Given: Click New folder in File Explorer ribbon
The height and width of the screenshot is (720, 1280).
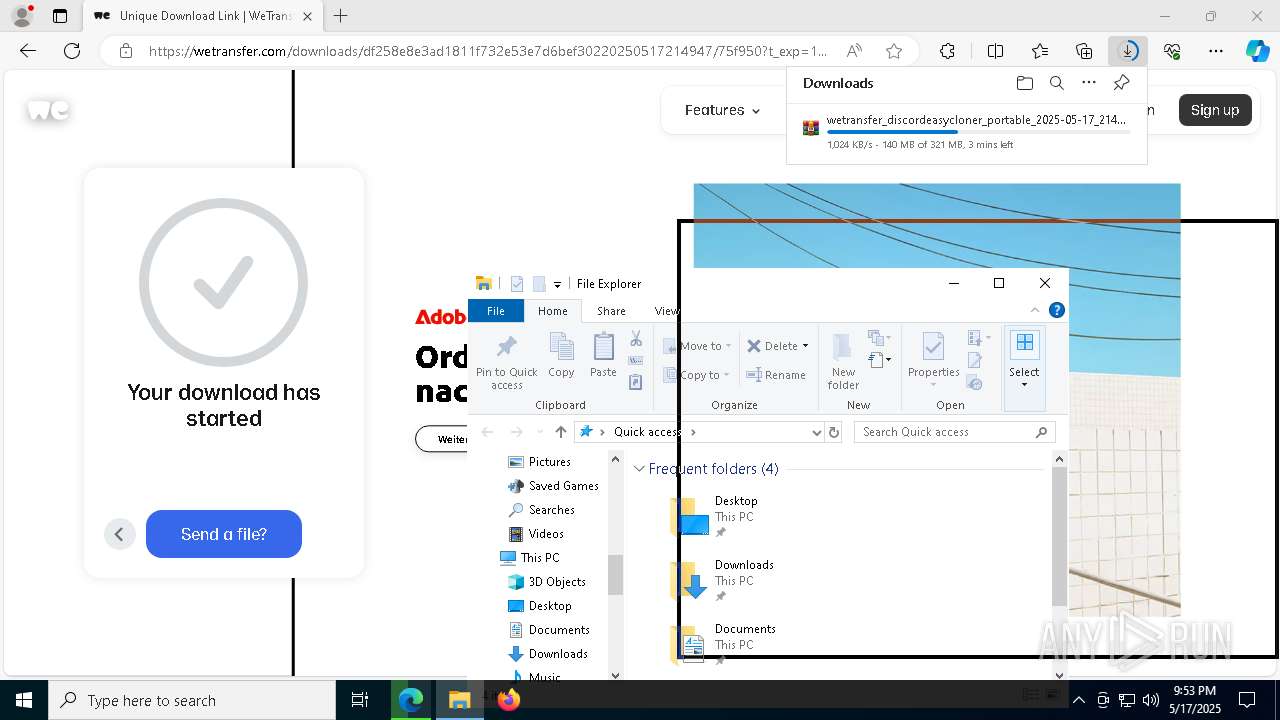Looking at the screenshot, I should coord(843,361).
